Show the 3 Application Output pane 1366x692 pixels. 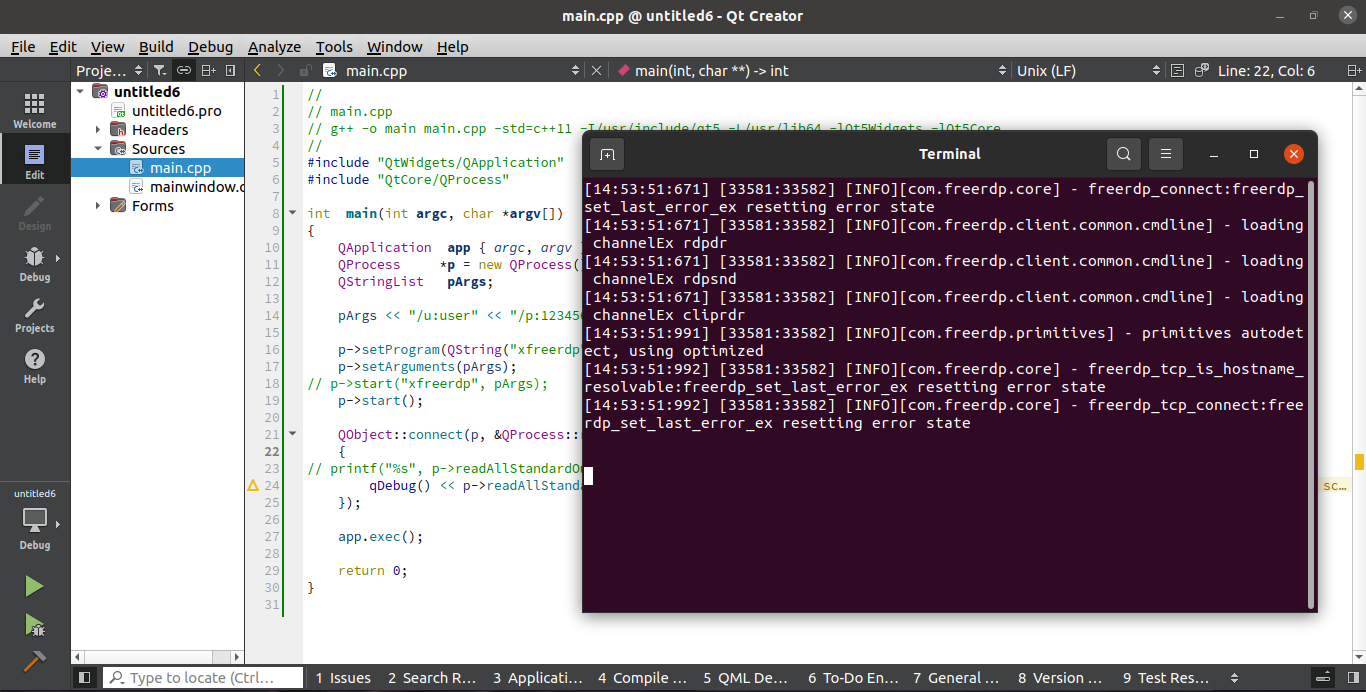point(538,678)
